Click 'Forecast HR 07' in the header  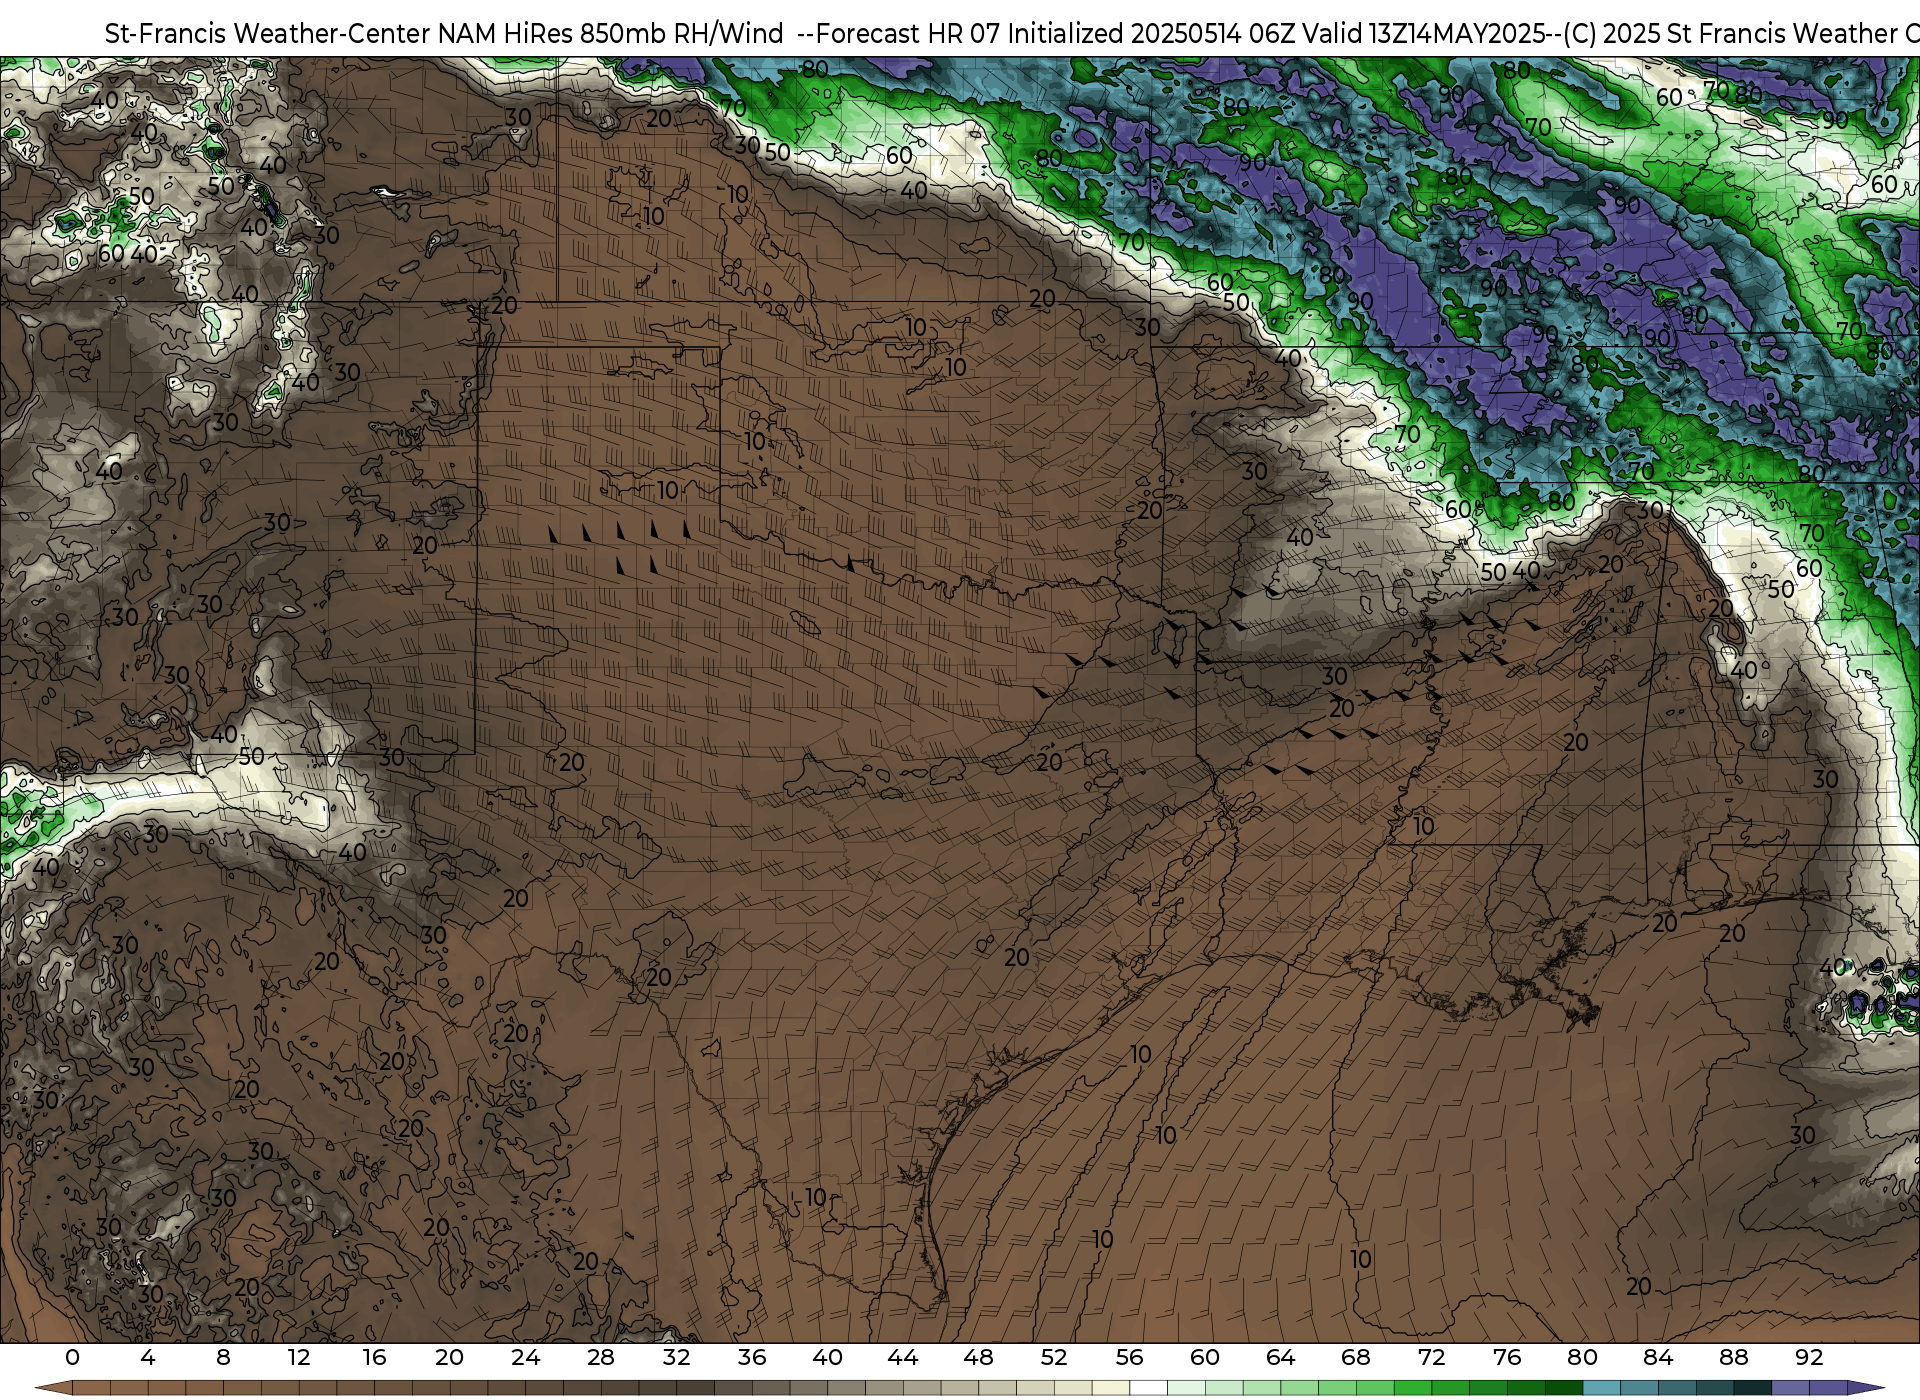pos(908,34)
